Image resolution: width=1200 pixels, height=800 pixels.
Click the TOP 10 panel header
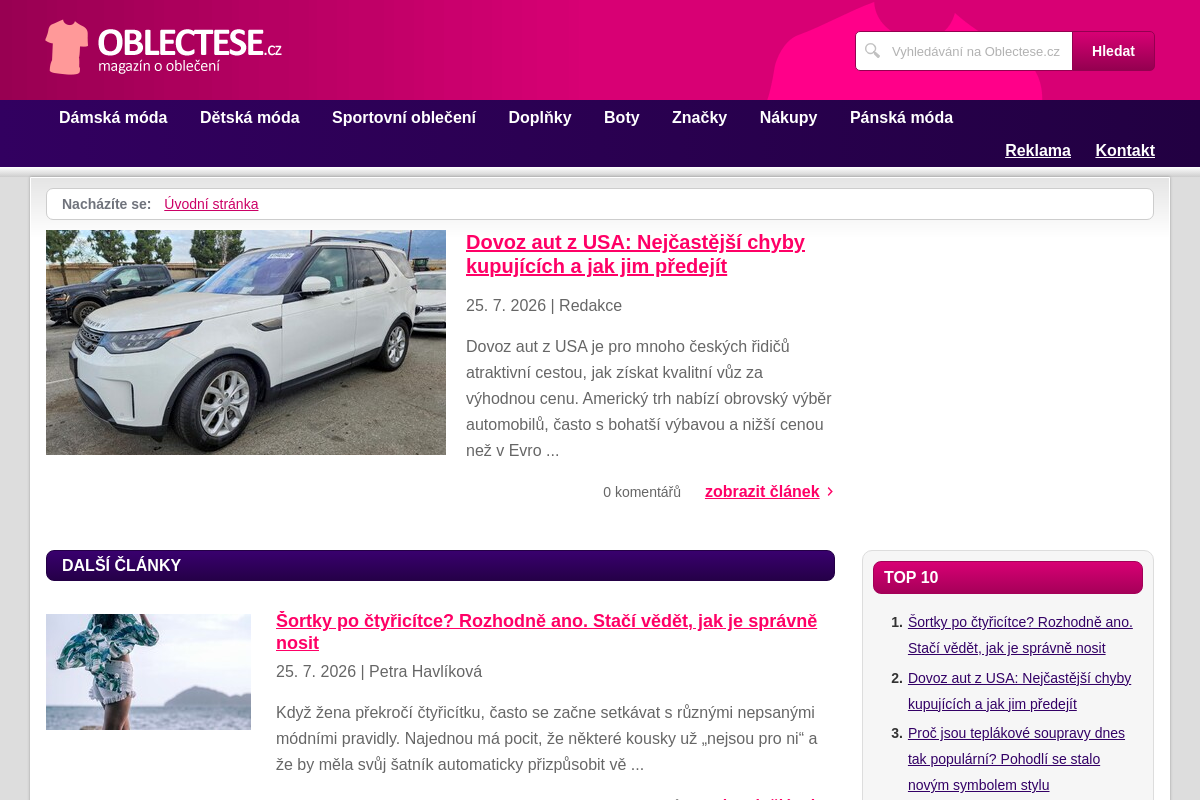coord(1008,577)
